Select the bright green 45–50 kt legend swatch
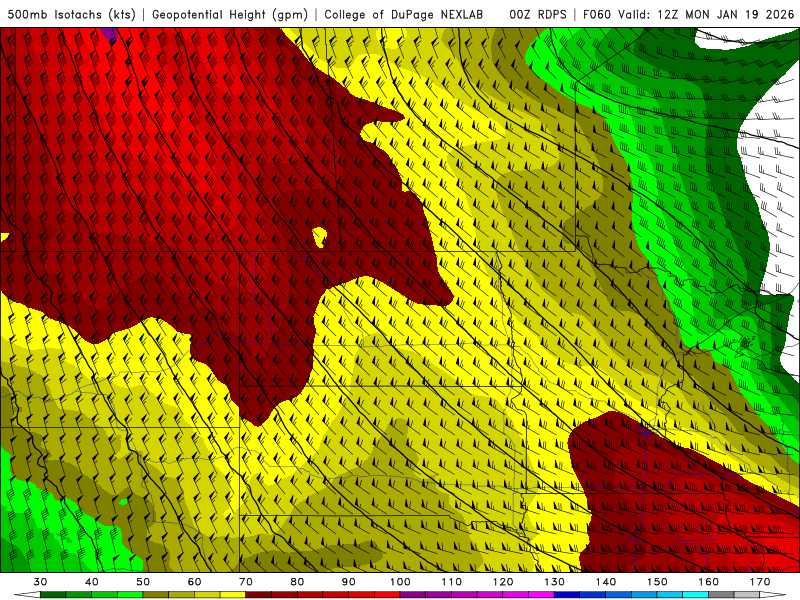800x600 pixels. [x=130, y=595]
